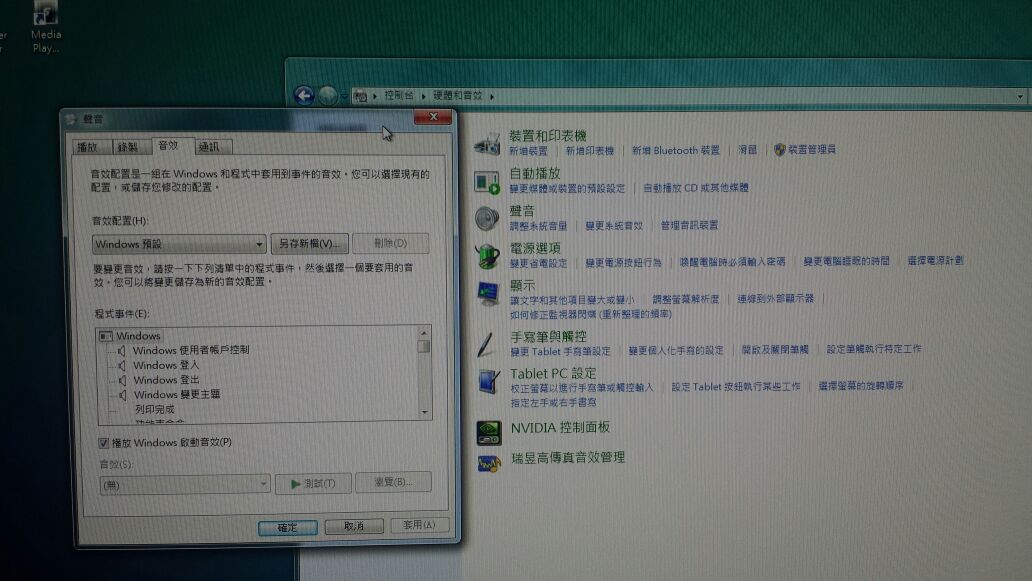Select 列印完成 in the event list
Image resolution: width=1032 pixels, height=581 pixels.
point(155,410)
